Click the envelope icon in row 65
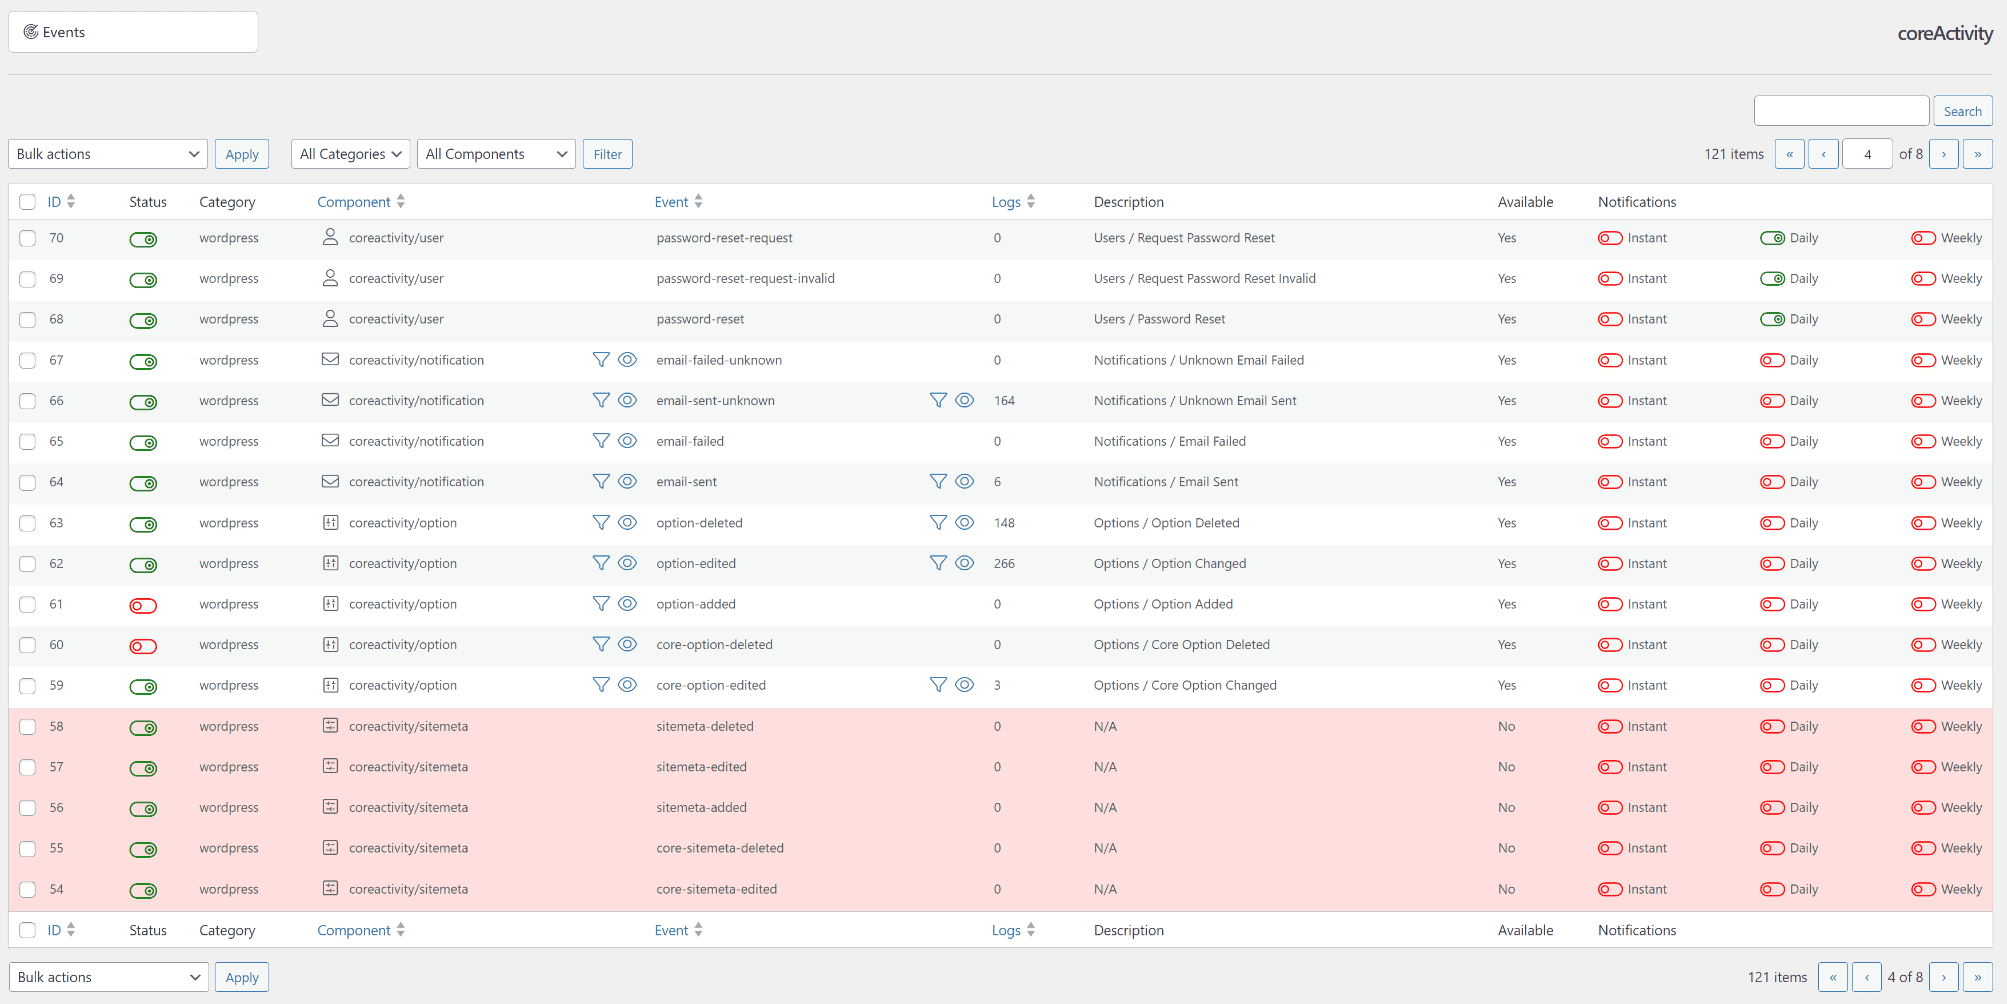This screenshot has height=1004, width=2007. point(330,440)
